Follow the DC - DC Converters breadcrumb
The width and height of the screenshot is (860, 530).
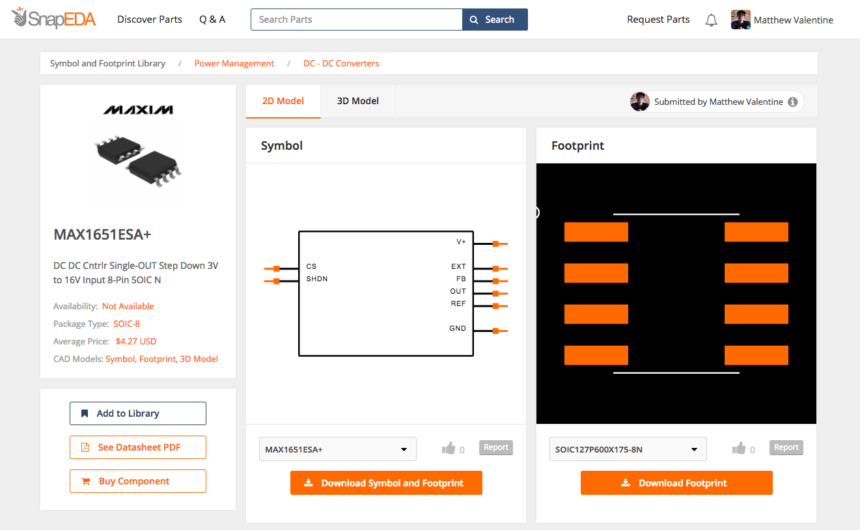coord(341,63)
